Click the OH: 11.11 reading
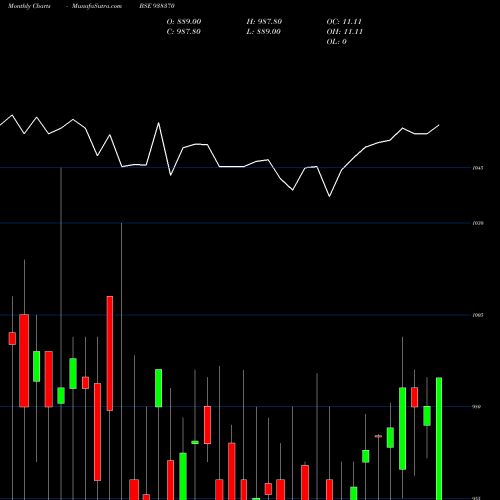Viewport: 500px width, 500px height. click(345, 31)
